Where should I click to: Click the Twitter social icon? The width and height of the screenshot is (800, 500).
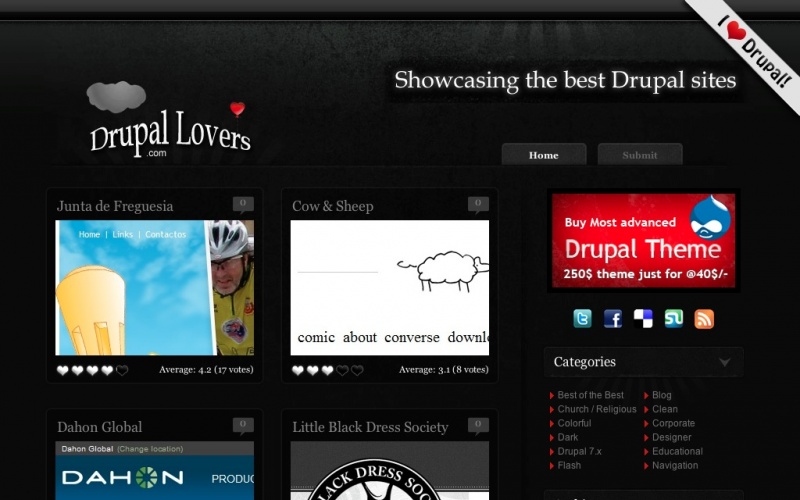pos(582,319)
